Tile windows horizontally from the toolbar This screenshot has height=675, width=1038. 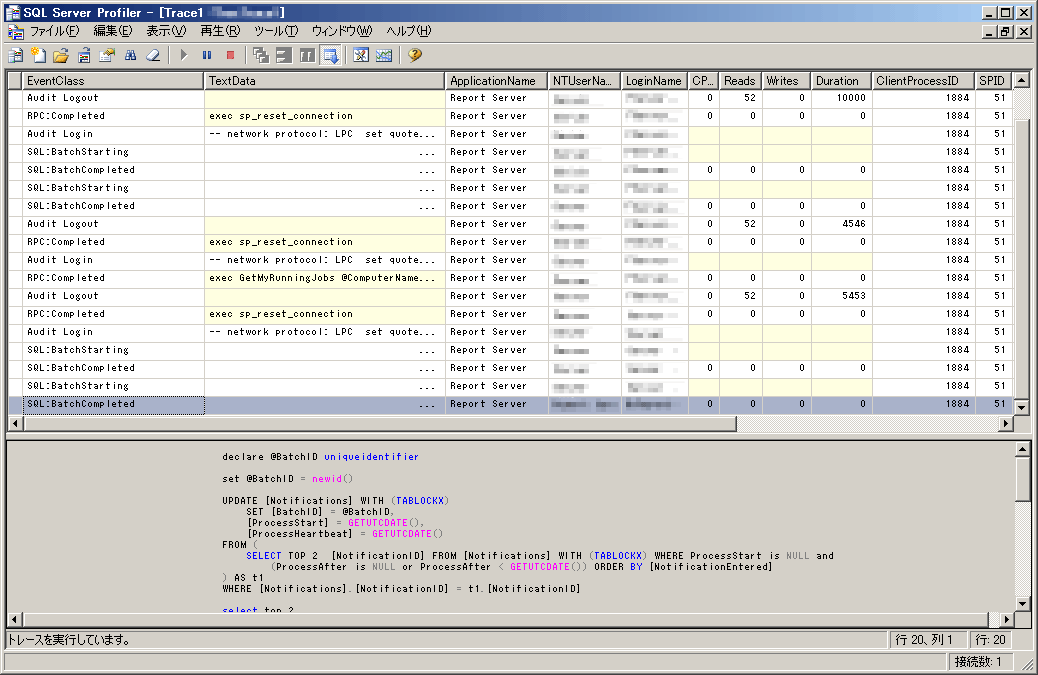click(x=284, y=56)
